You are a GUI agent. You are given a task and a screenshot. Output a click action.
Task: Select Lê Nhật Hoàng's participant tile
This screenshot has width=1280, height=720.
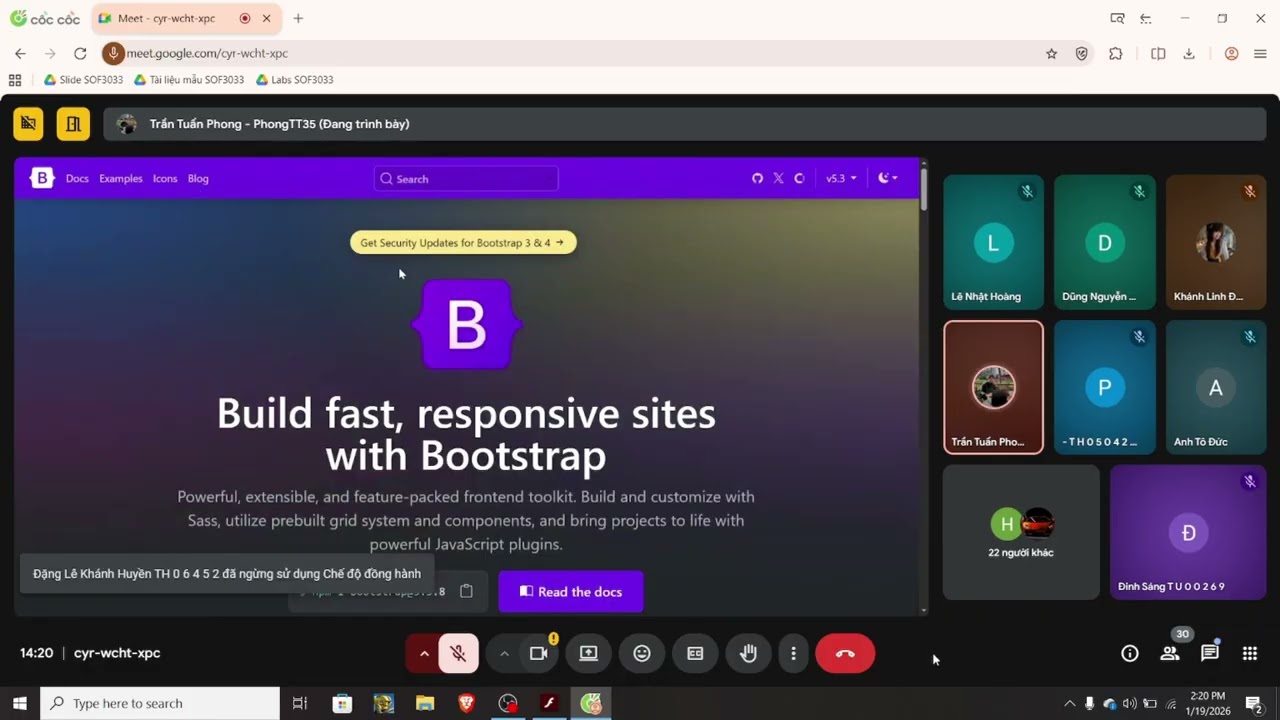pyautogui.click(x=993, y=242)
